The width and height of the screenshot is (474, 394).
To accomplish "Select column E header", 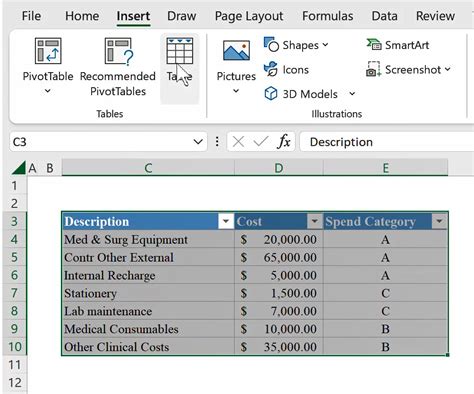I will [x=386, y=168].
